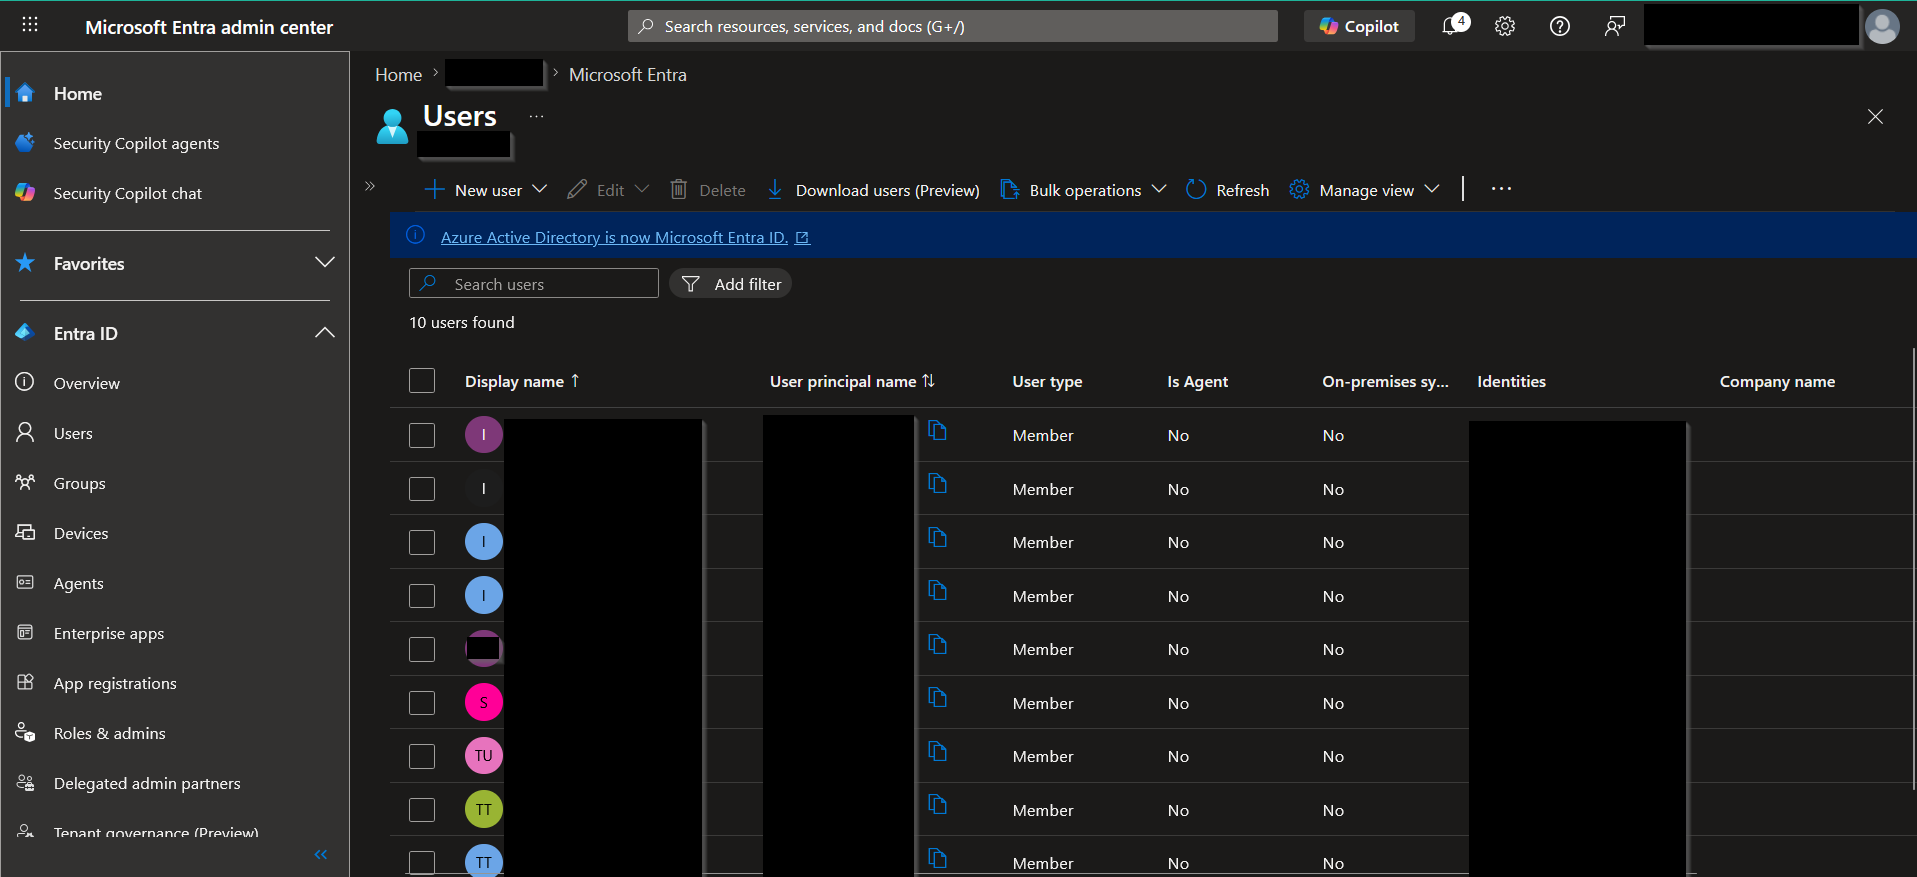Close the Users blade
Viewport: 1917px width, 877px height.
click(x=1875, y=117)
